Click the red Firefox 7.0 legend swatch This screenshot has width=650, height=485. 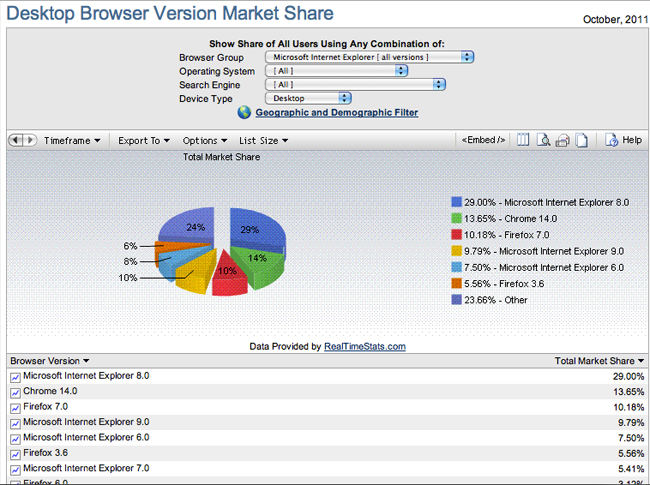click(x=456, y=235)
